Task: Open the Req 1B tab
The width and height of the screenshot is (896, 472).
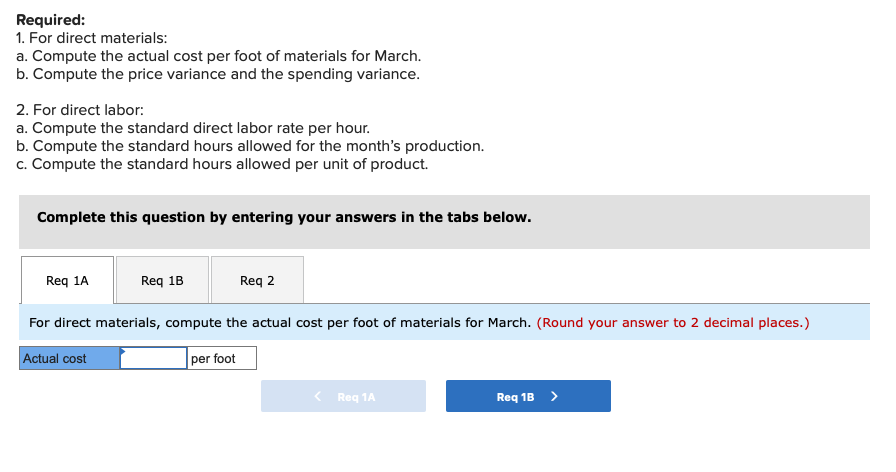Action: coord(162,281)
